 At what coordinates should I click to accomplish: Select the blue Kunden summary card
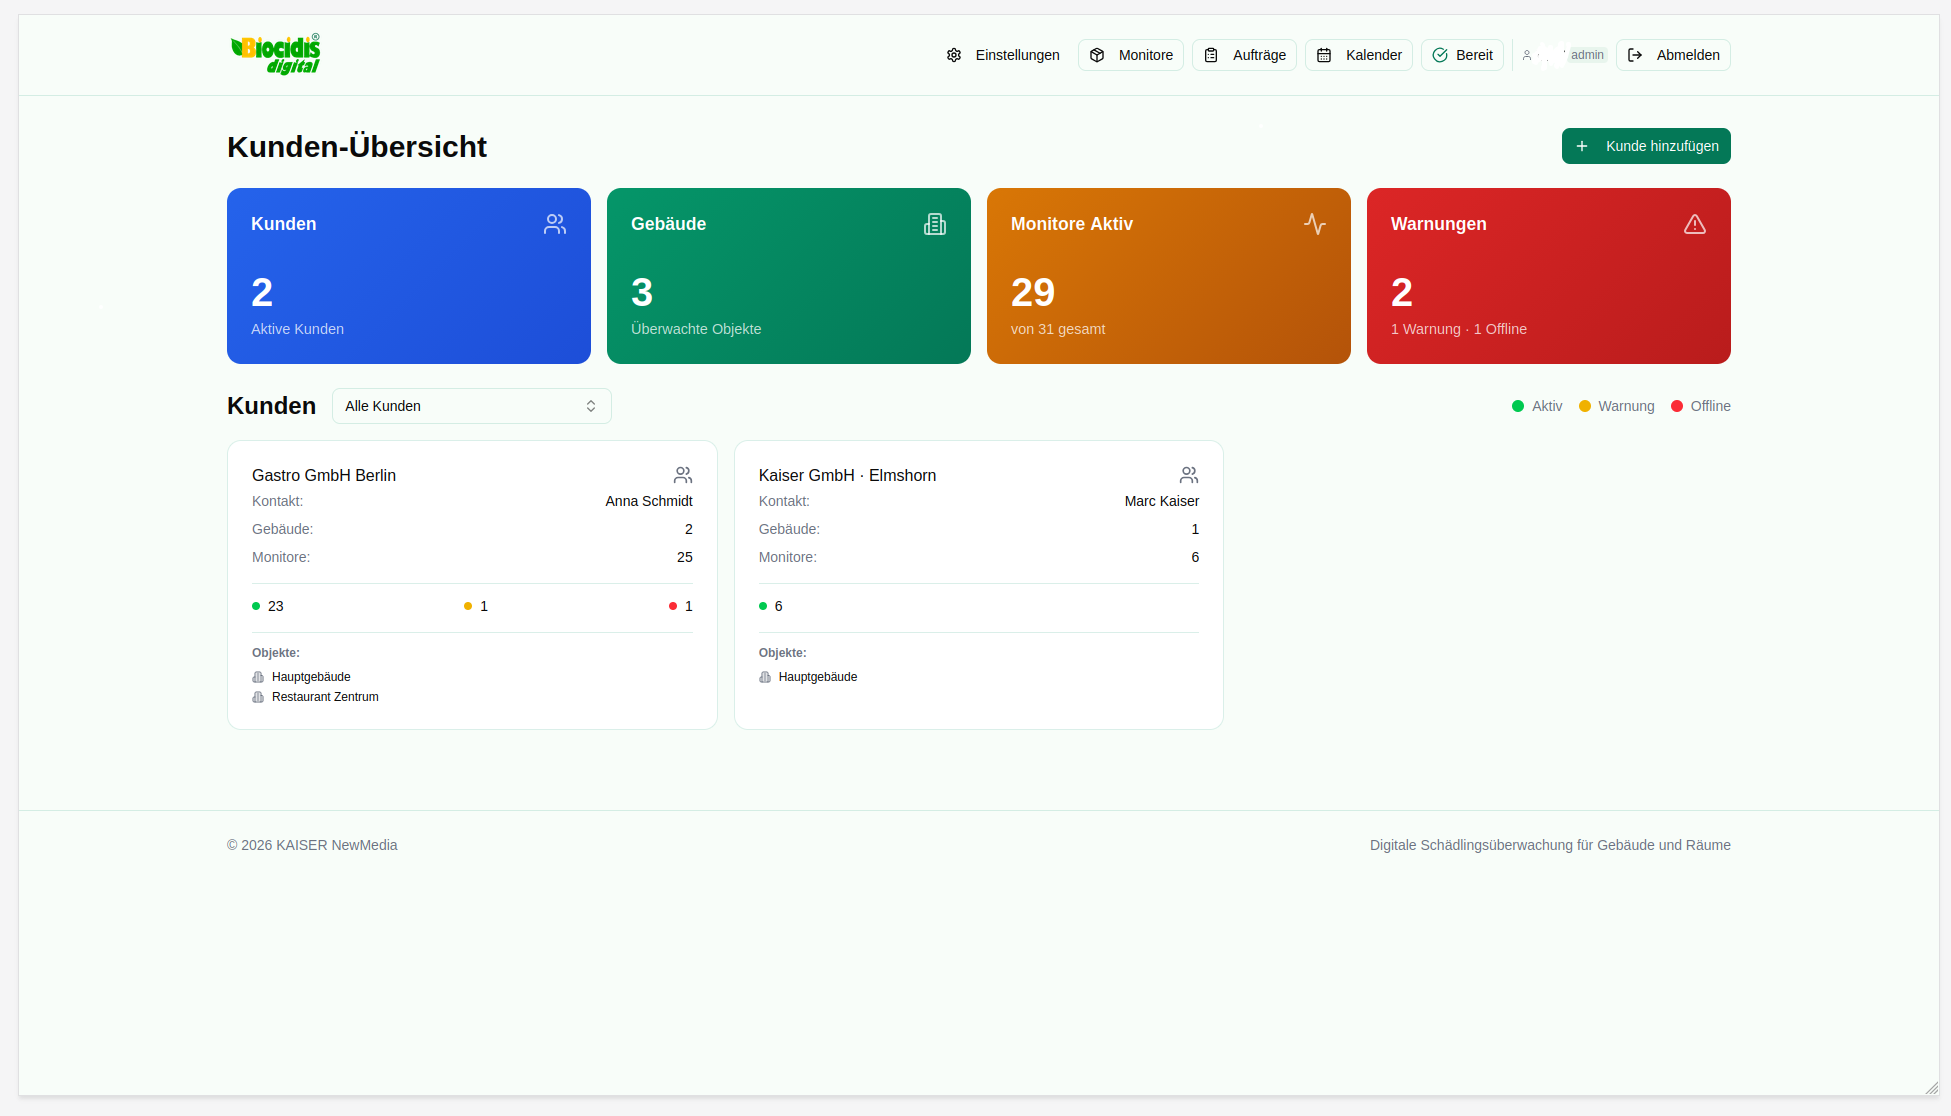409,276
